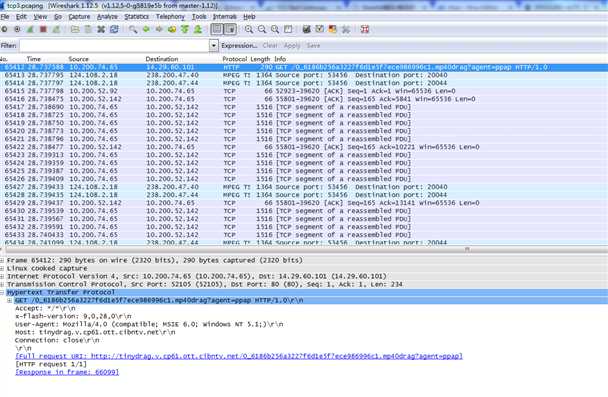
Task: Zoom in the packet text
Action: (x=249, y=29)
